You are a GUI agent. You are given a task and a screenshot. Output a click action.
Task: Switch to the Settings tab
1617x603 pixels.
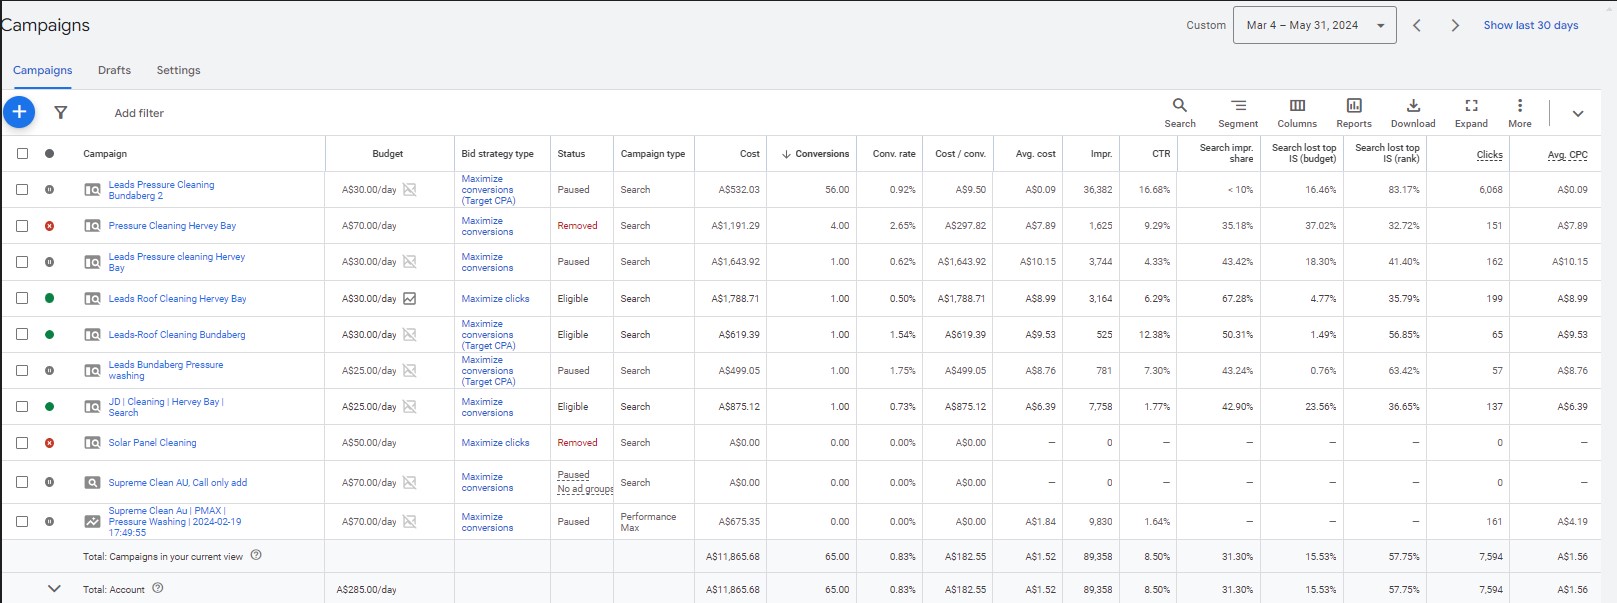(x=178, y=70)
